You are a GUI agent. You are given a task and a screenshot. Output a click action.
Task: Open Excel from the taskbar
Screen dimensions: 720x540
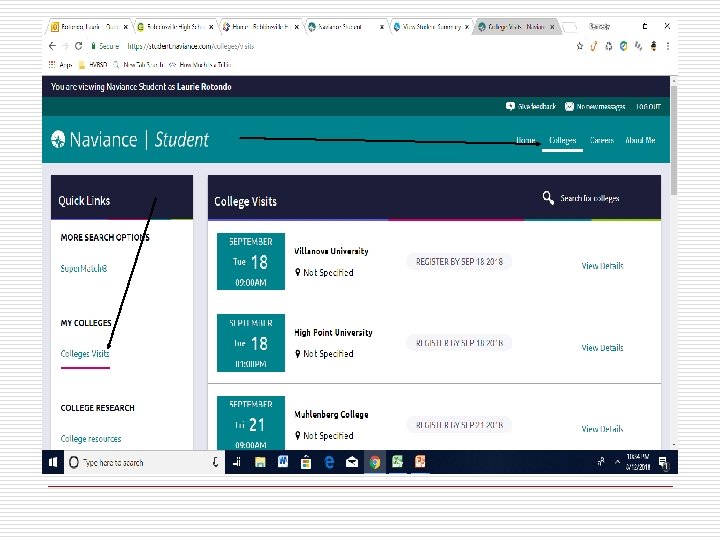pyautogui.click(x=397, y=461)
